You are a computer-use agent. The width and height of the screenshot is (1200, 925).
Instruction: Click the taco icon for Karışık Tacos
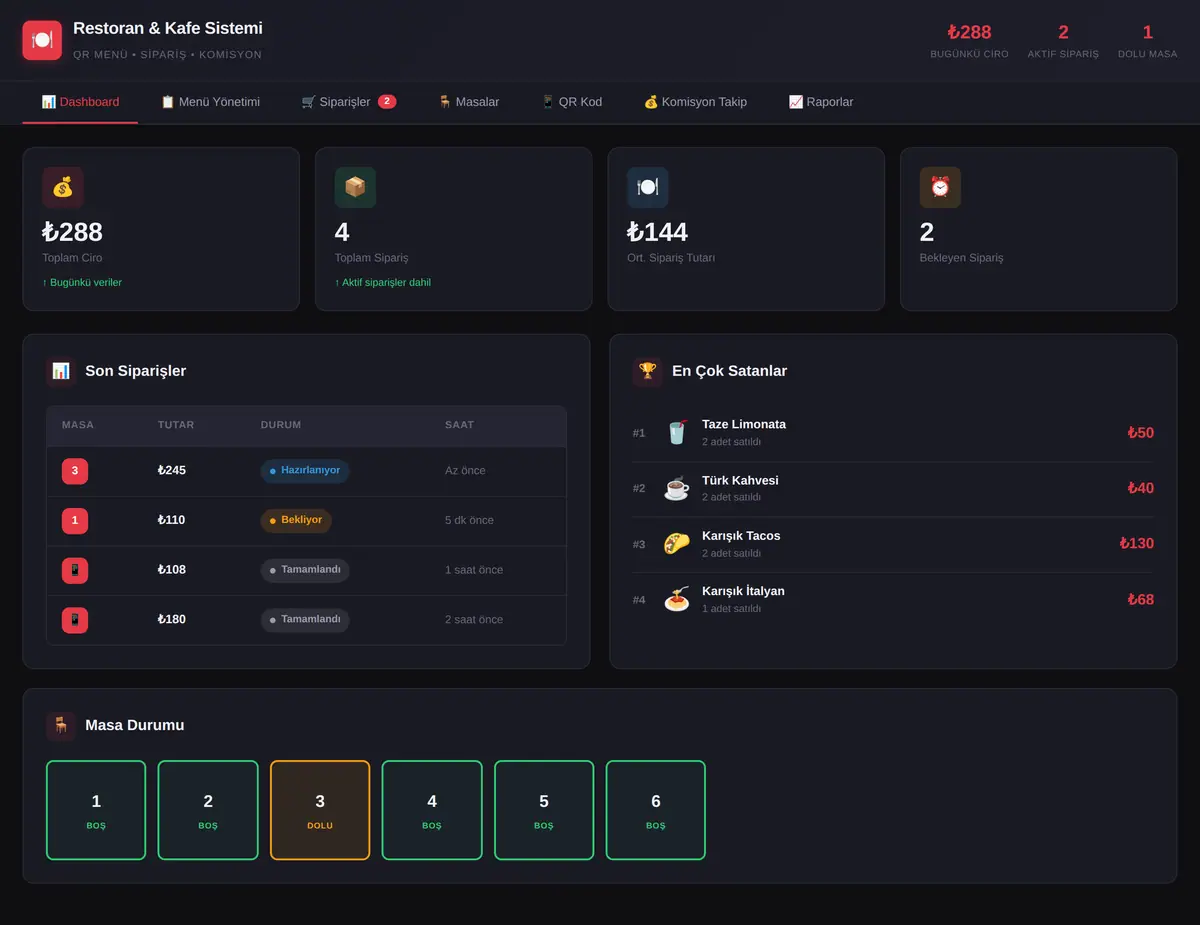point(677,544)
